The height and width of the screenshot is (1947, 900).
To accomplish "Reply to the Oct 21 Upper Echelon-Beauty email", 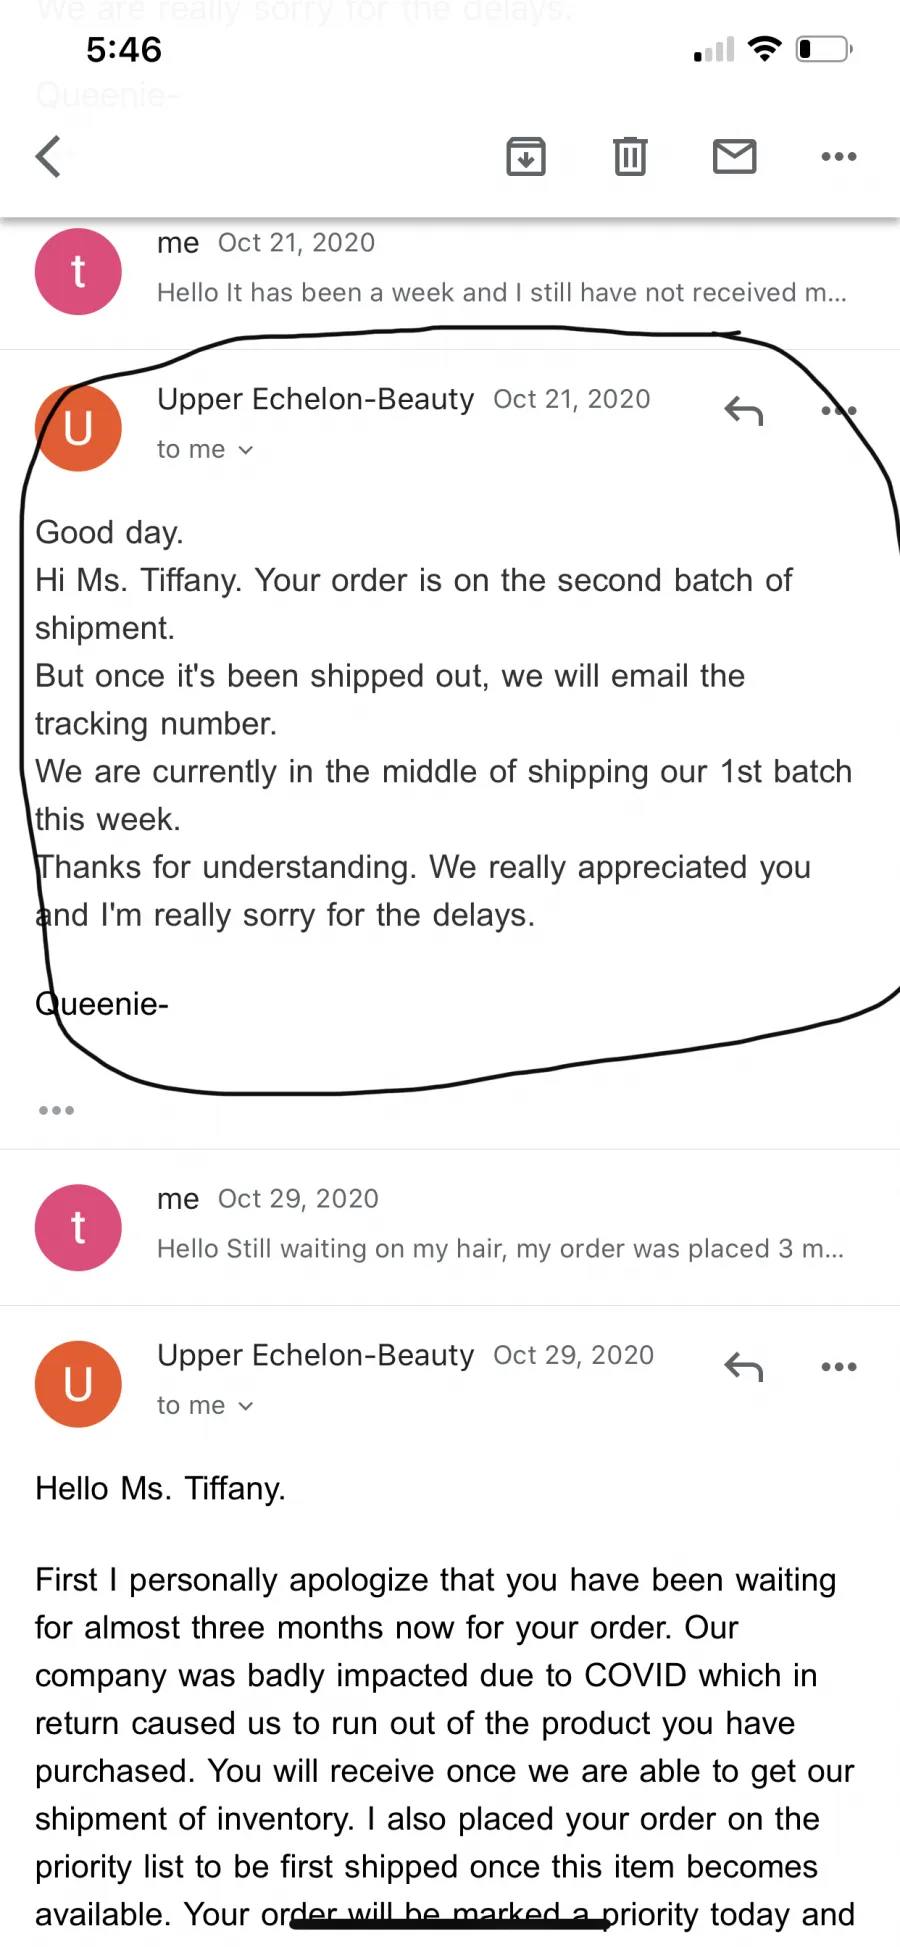I will click(x=744, y=411).
